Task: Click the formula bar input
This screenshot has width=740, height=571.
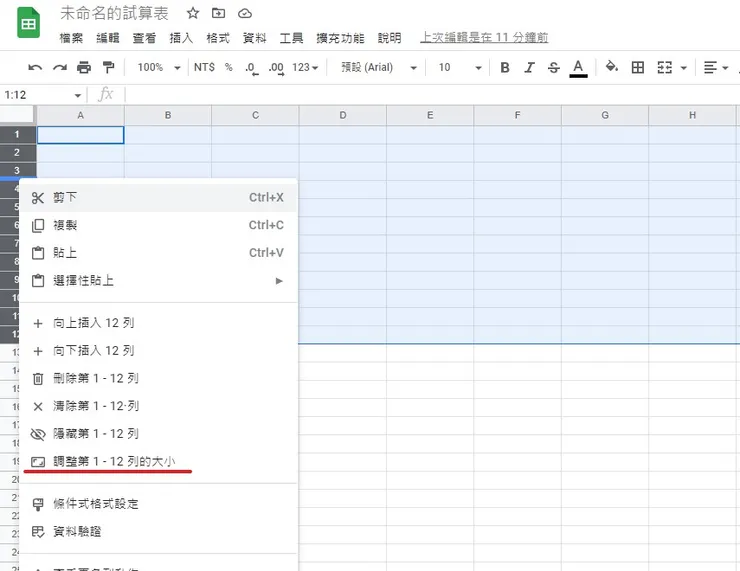Action: click(x=432, y=95)
